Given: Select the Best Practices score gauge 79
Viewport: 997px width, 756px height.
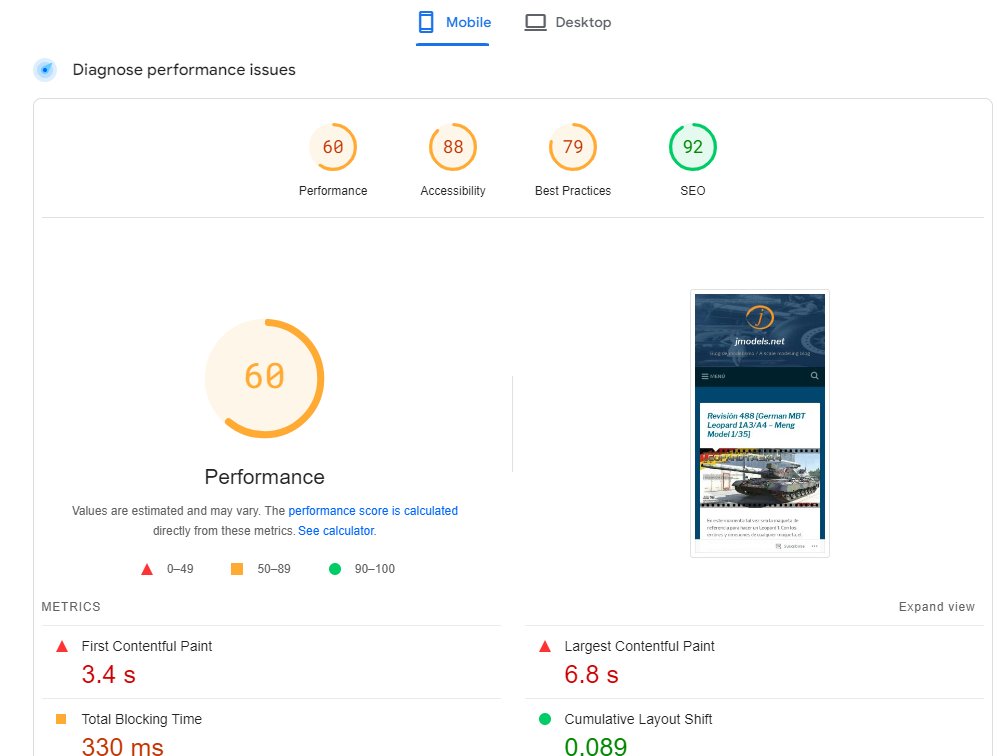Looking at the screenshot, I should 573,147.
